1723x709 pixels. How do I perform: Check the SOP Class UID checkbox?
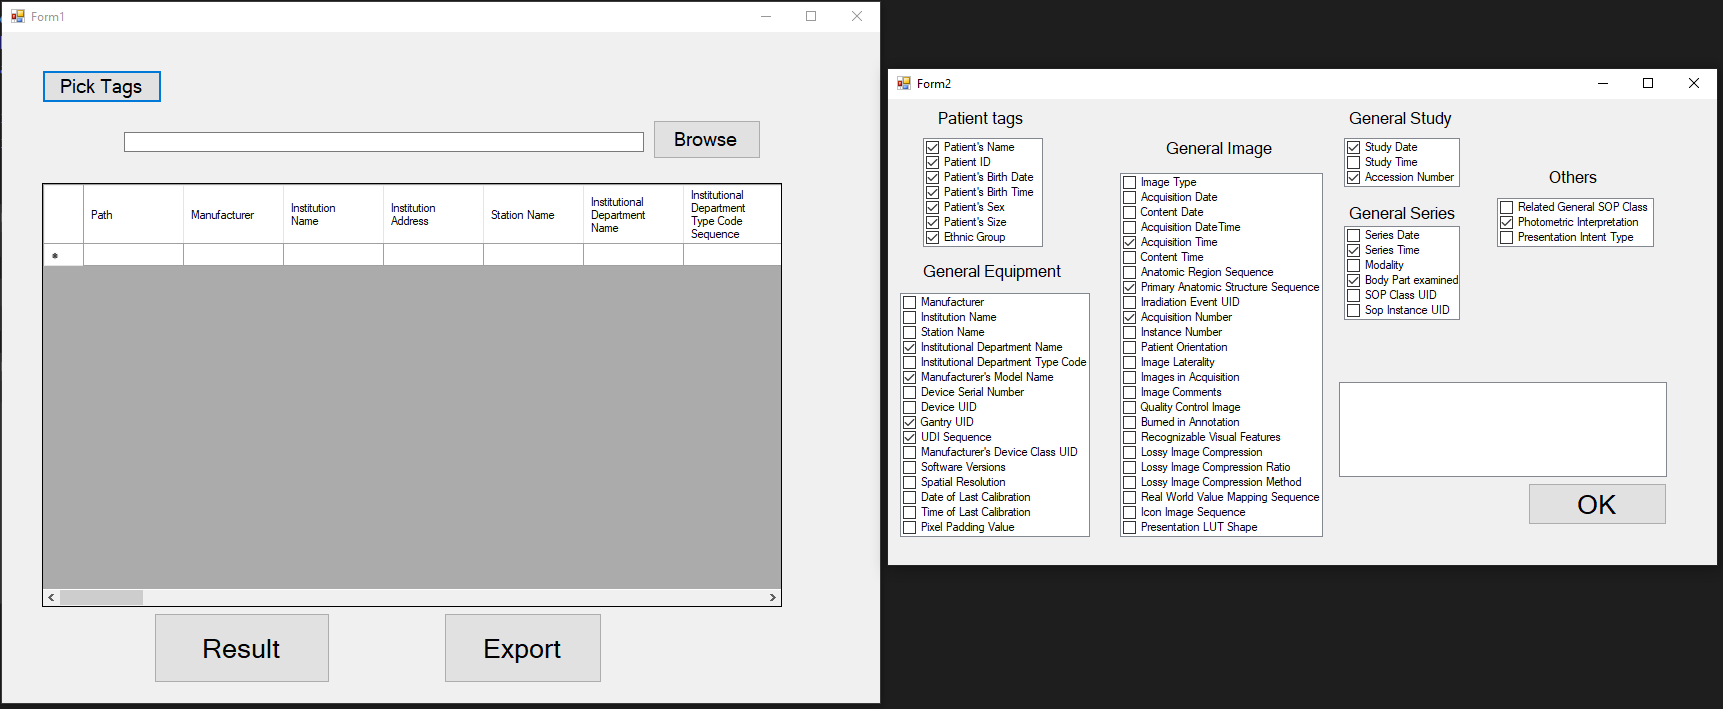pyautogui.click(x=1354, y=295)
